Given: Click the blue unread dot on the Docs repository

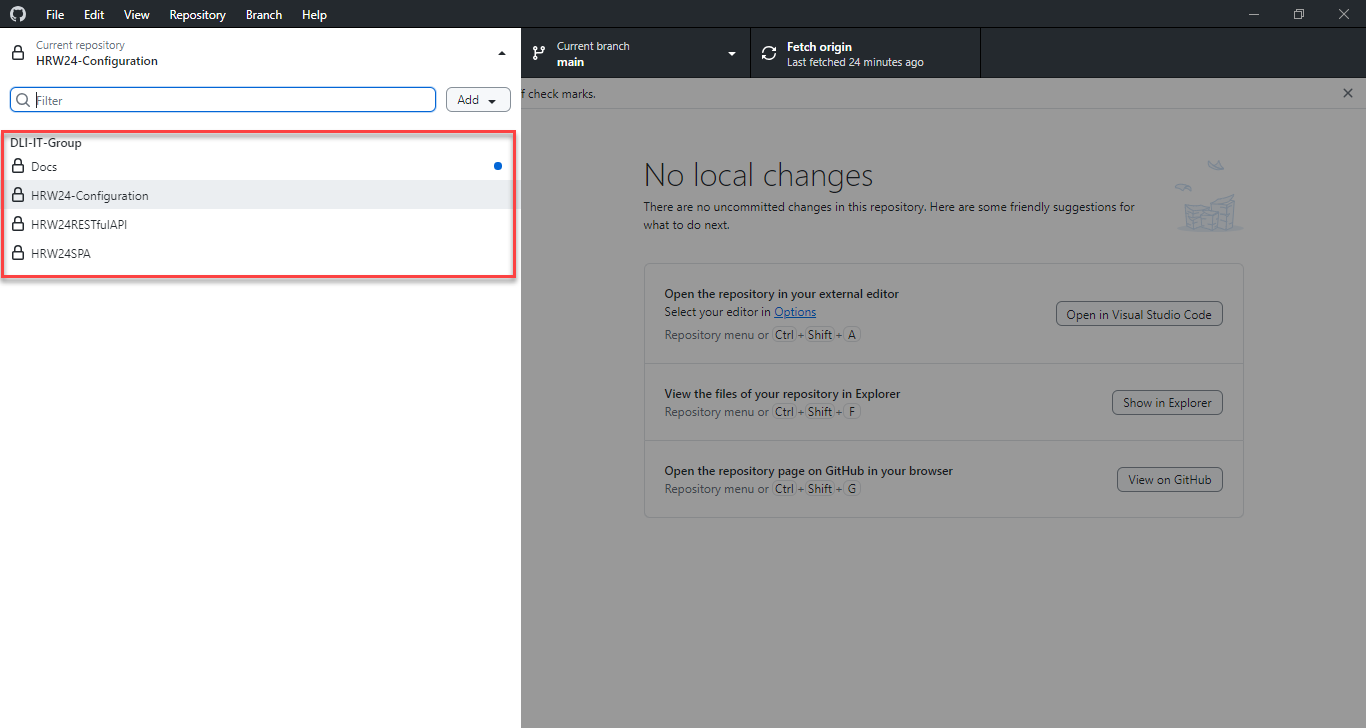Looking at the screenshot, I should point(497,166).
